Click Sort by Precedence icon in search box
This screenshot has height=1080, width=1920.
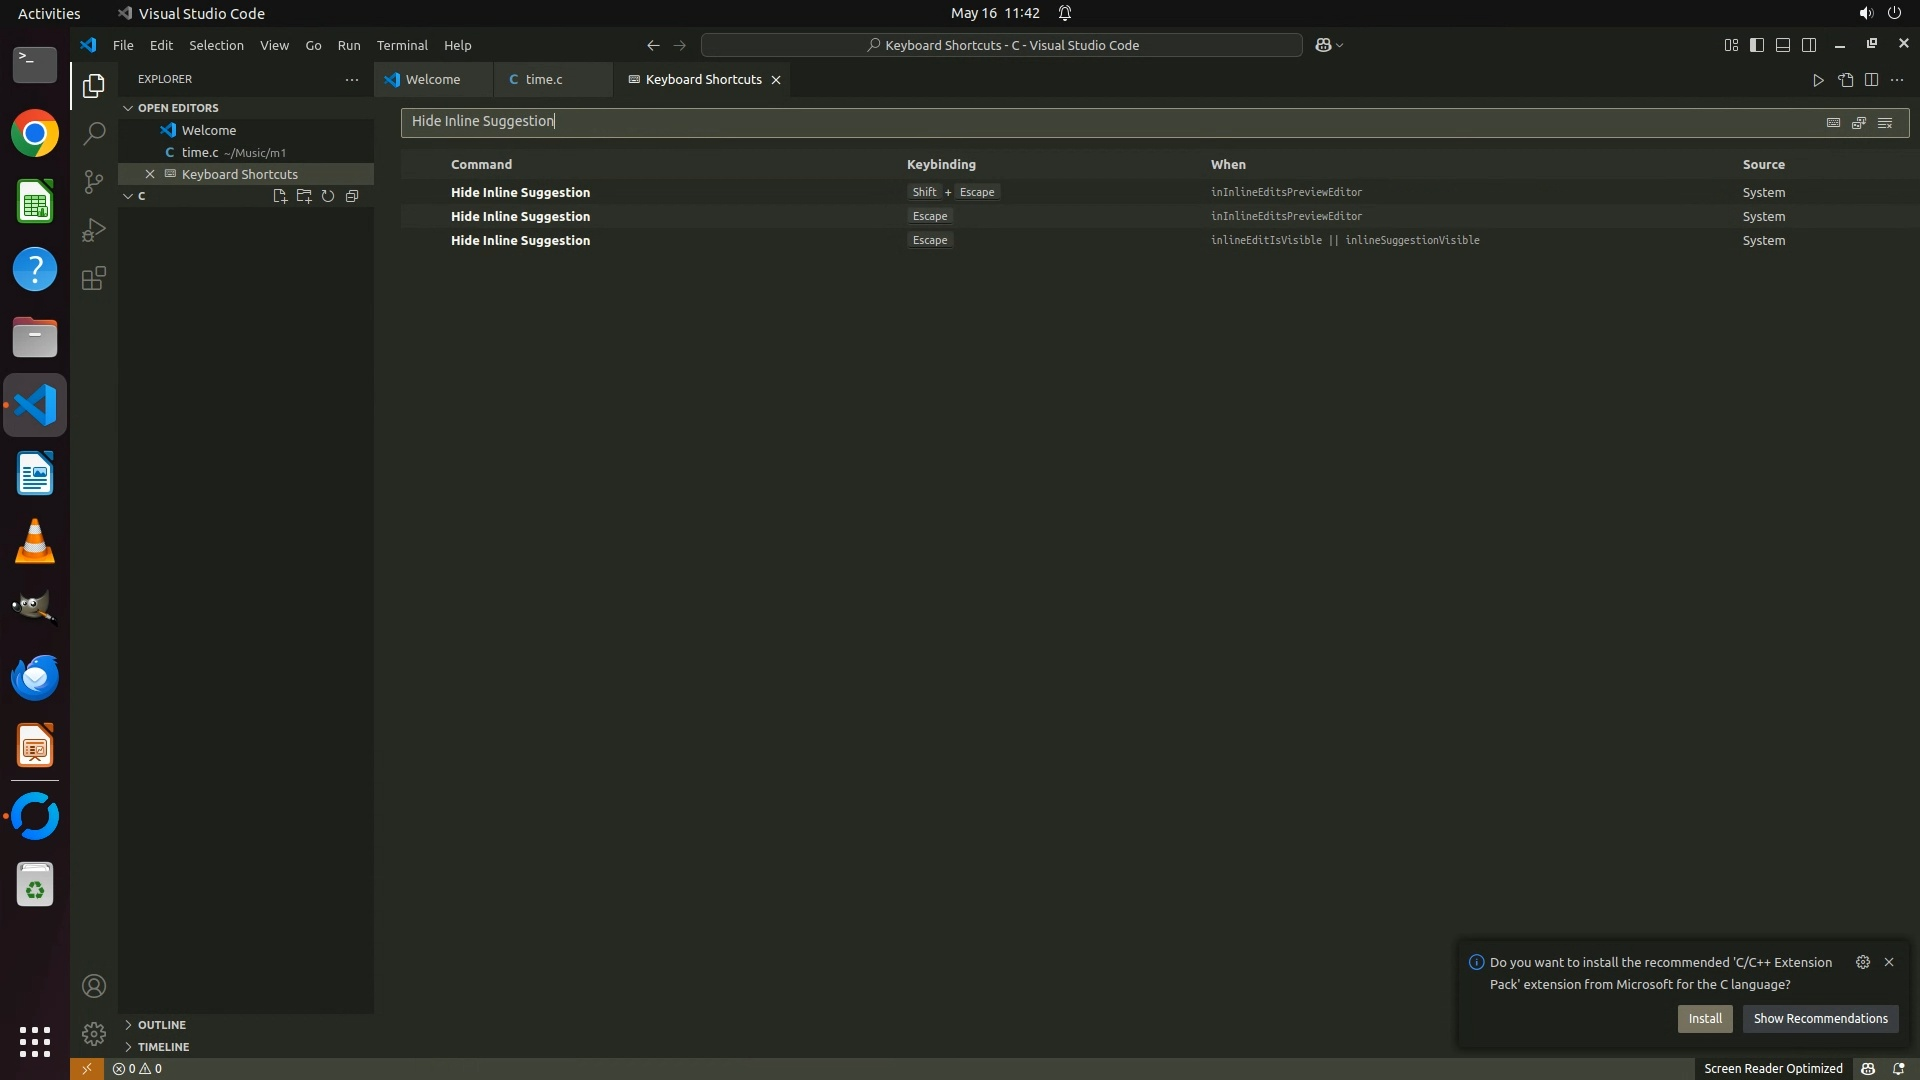tap(1859, 122)
